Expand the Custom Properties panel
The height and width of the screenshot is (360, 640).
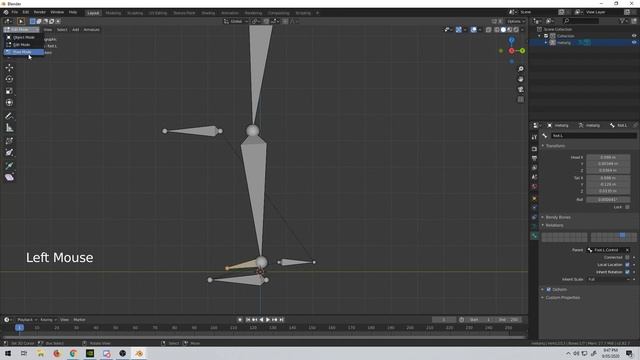(x=562, y=298)
